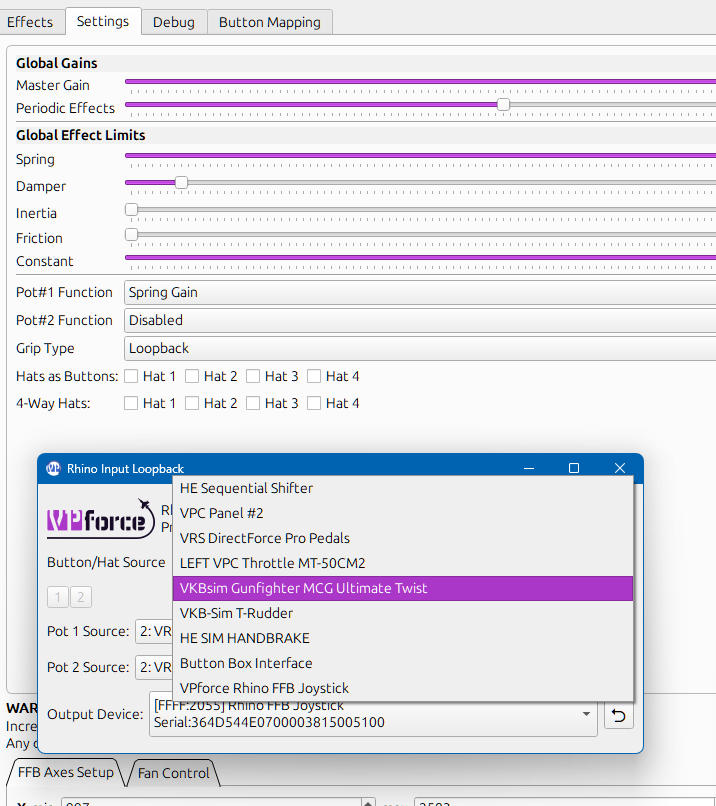This screenshot has width=716, height=806.
Task: Click the VPforce logo in Loopback window
Action: click(x=100, y=519)
